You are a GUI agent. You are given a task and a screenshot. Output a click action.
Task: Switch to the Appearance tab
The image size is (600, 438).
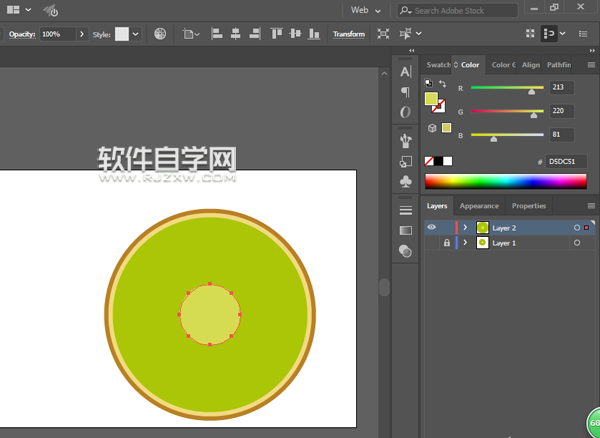[479, 206]
